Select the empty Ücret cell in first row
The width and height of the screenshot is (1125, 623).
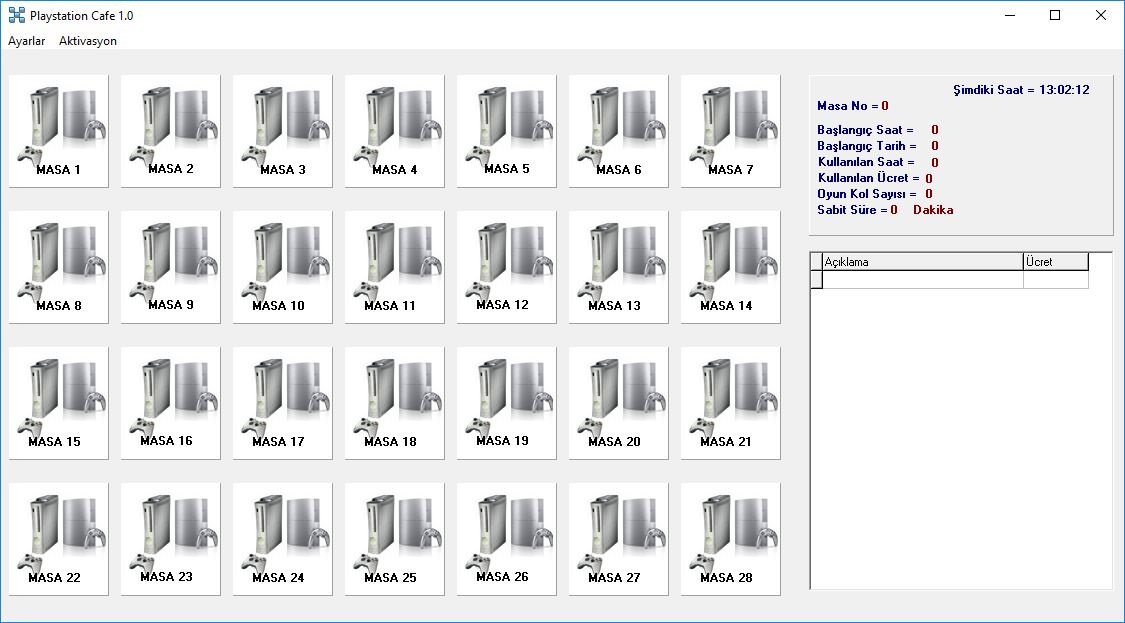click(x=1055, y=280)
